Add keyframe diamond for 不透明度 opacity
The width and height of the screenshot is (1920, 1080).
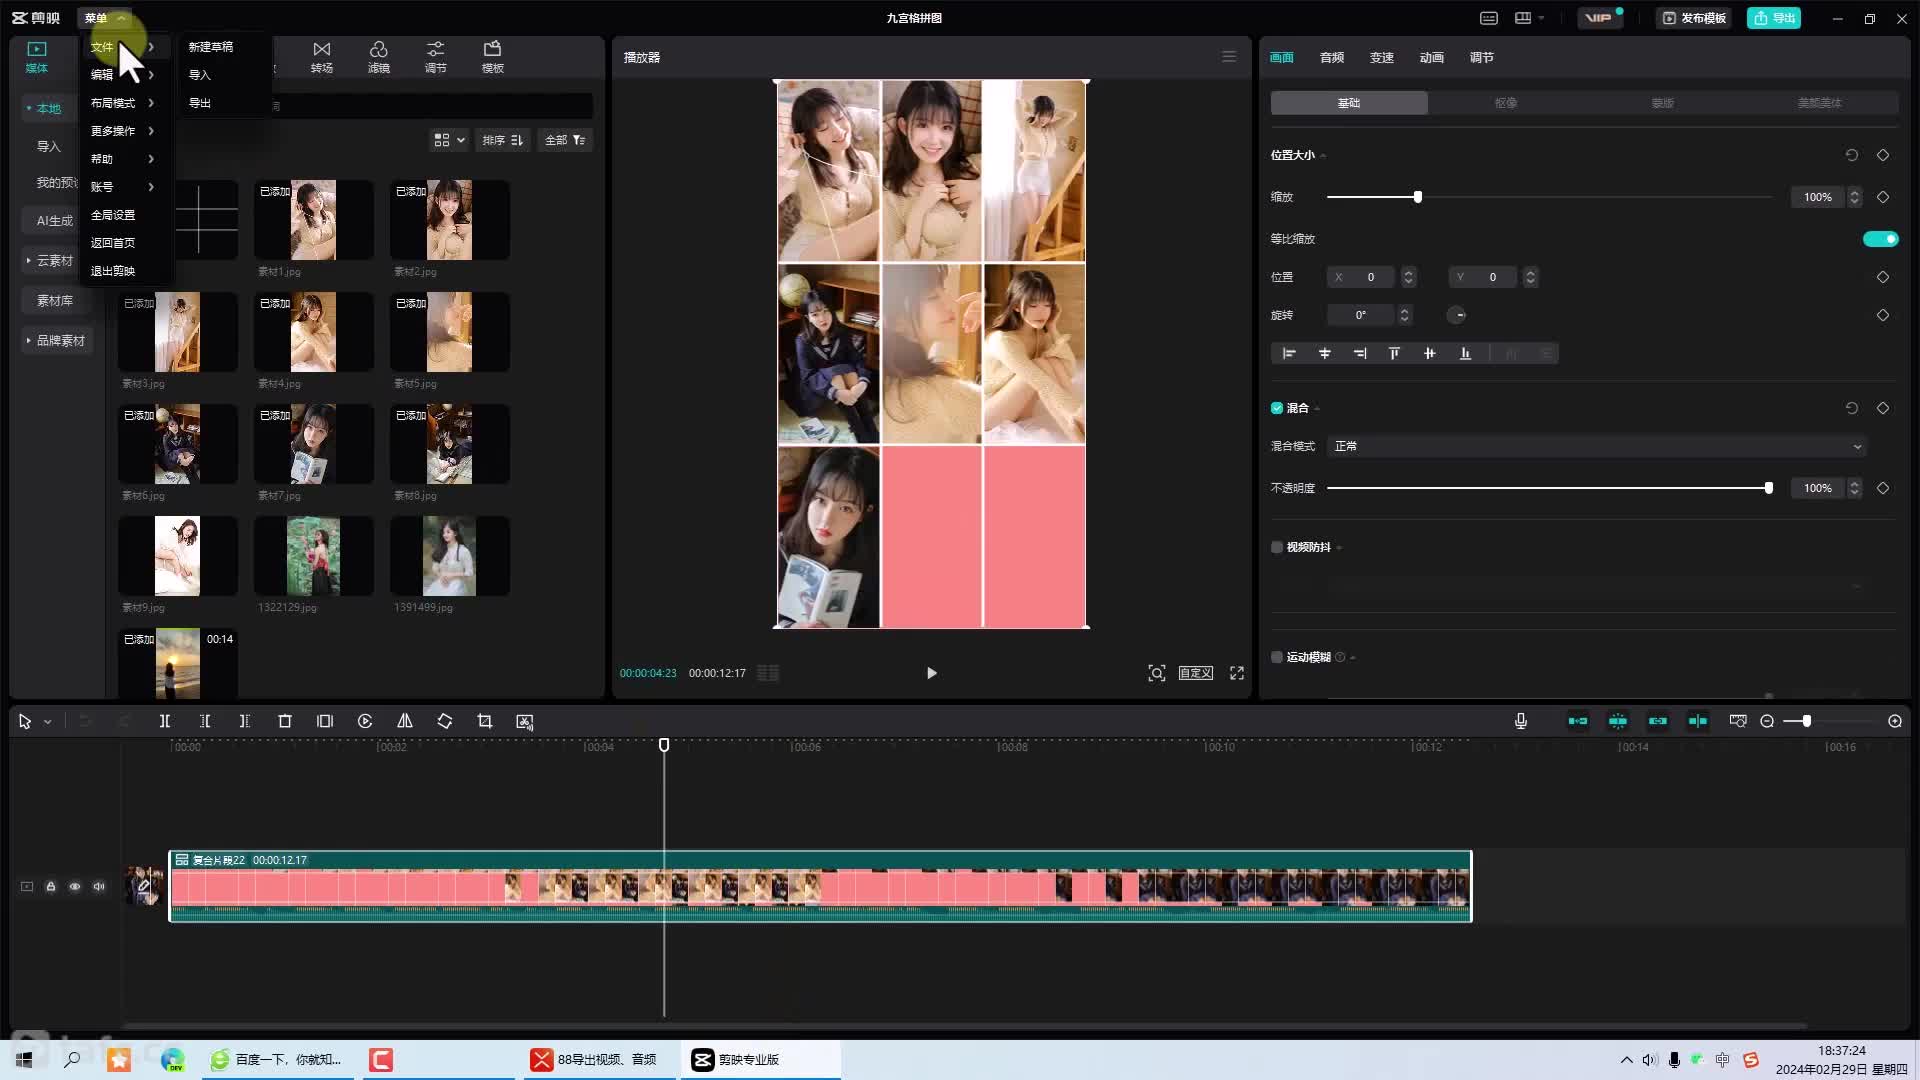tap(1883, 488)
